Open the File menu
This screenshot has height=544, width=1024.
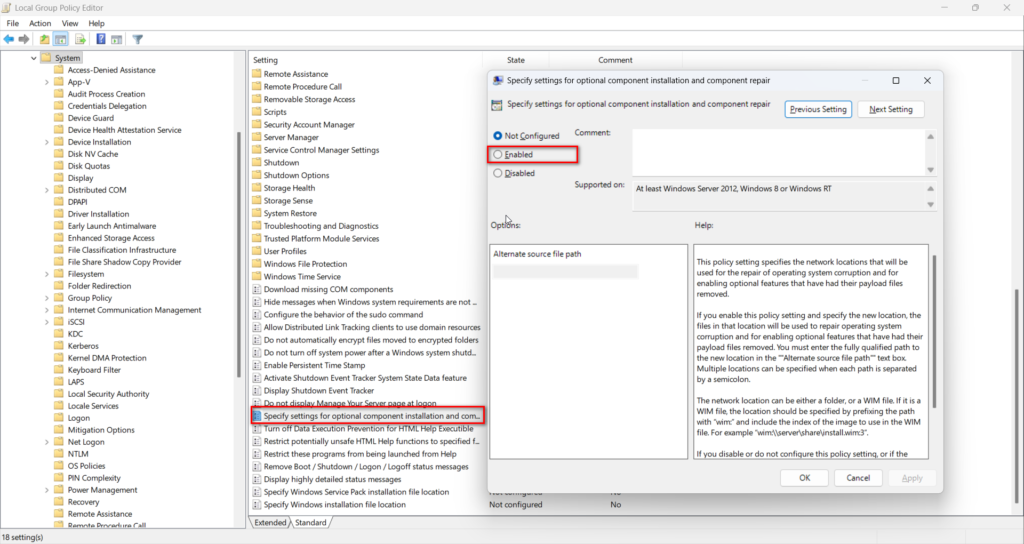coord(12,24)
